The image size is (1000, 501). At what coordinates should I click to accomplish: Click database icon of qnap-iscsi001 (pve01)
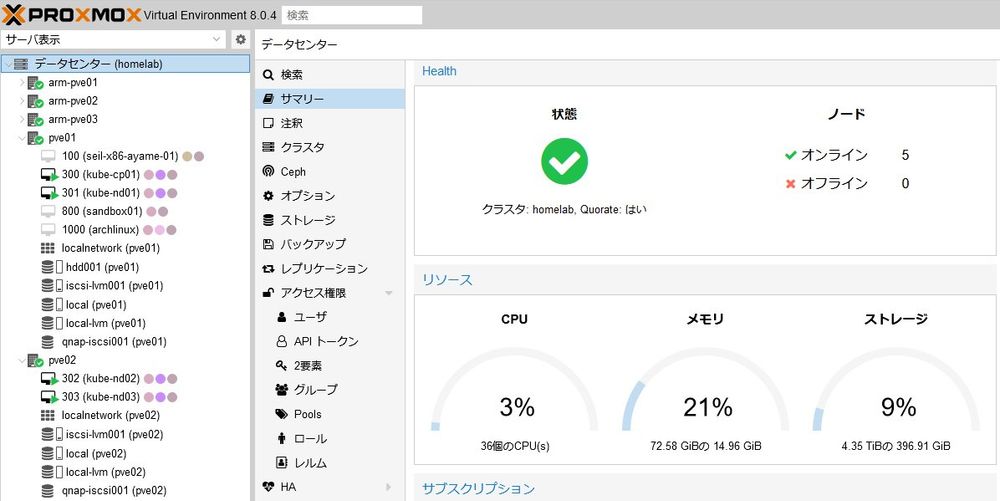[x=48, y=342]
